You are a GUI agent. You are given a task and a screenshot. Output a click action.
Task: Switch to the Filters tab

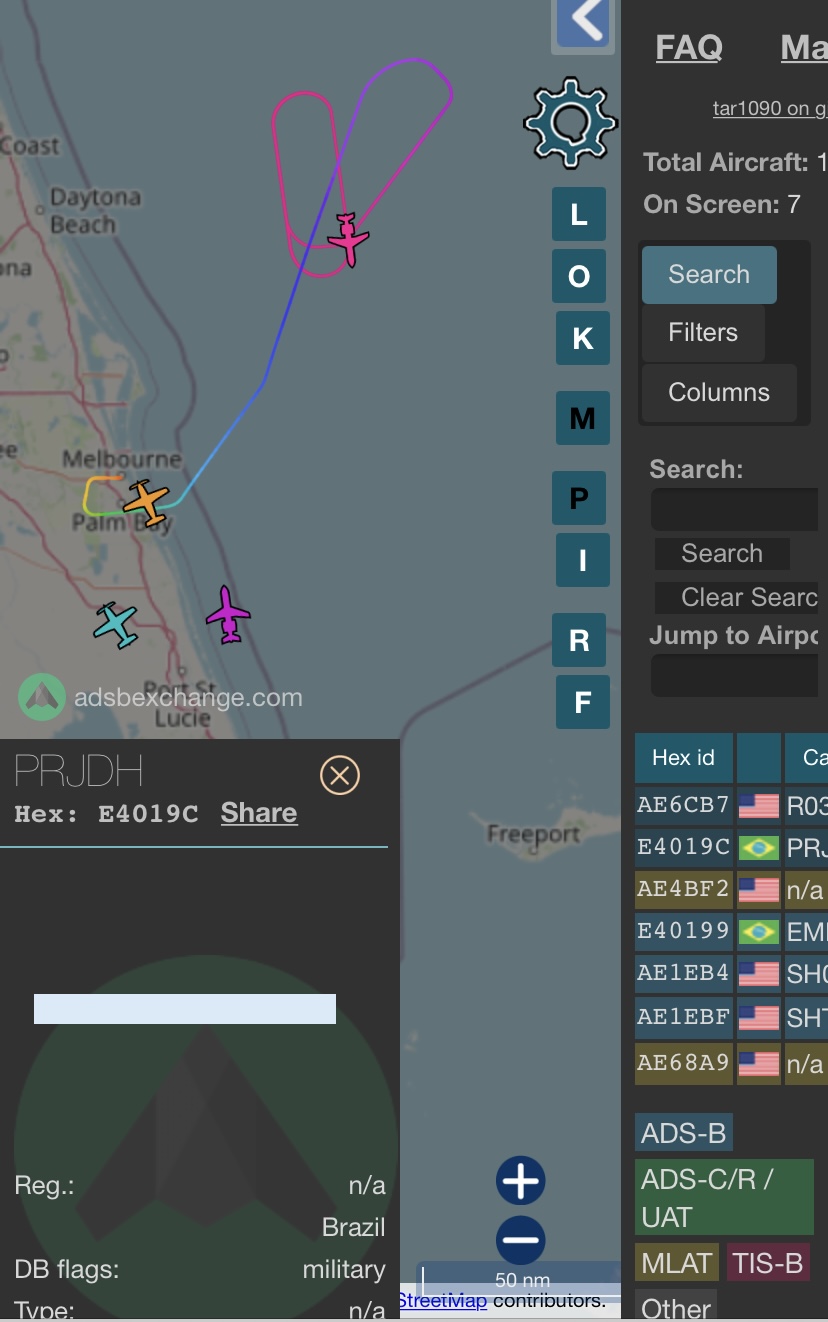click(x=703, y=333)
